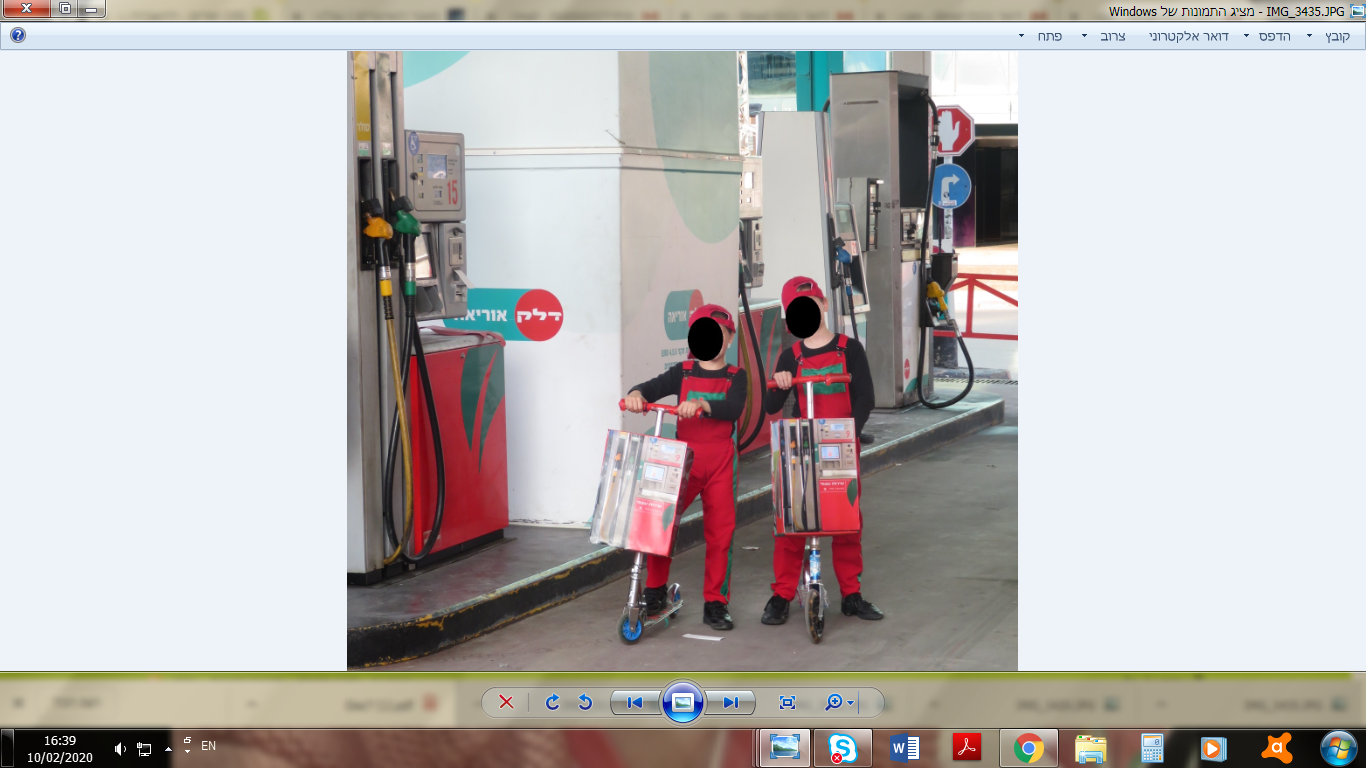The width and height of the screenshot is (1366, 768).
Task: Switch to Skype on the taskbar
Action: [842, 748]
